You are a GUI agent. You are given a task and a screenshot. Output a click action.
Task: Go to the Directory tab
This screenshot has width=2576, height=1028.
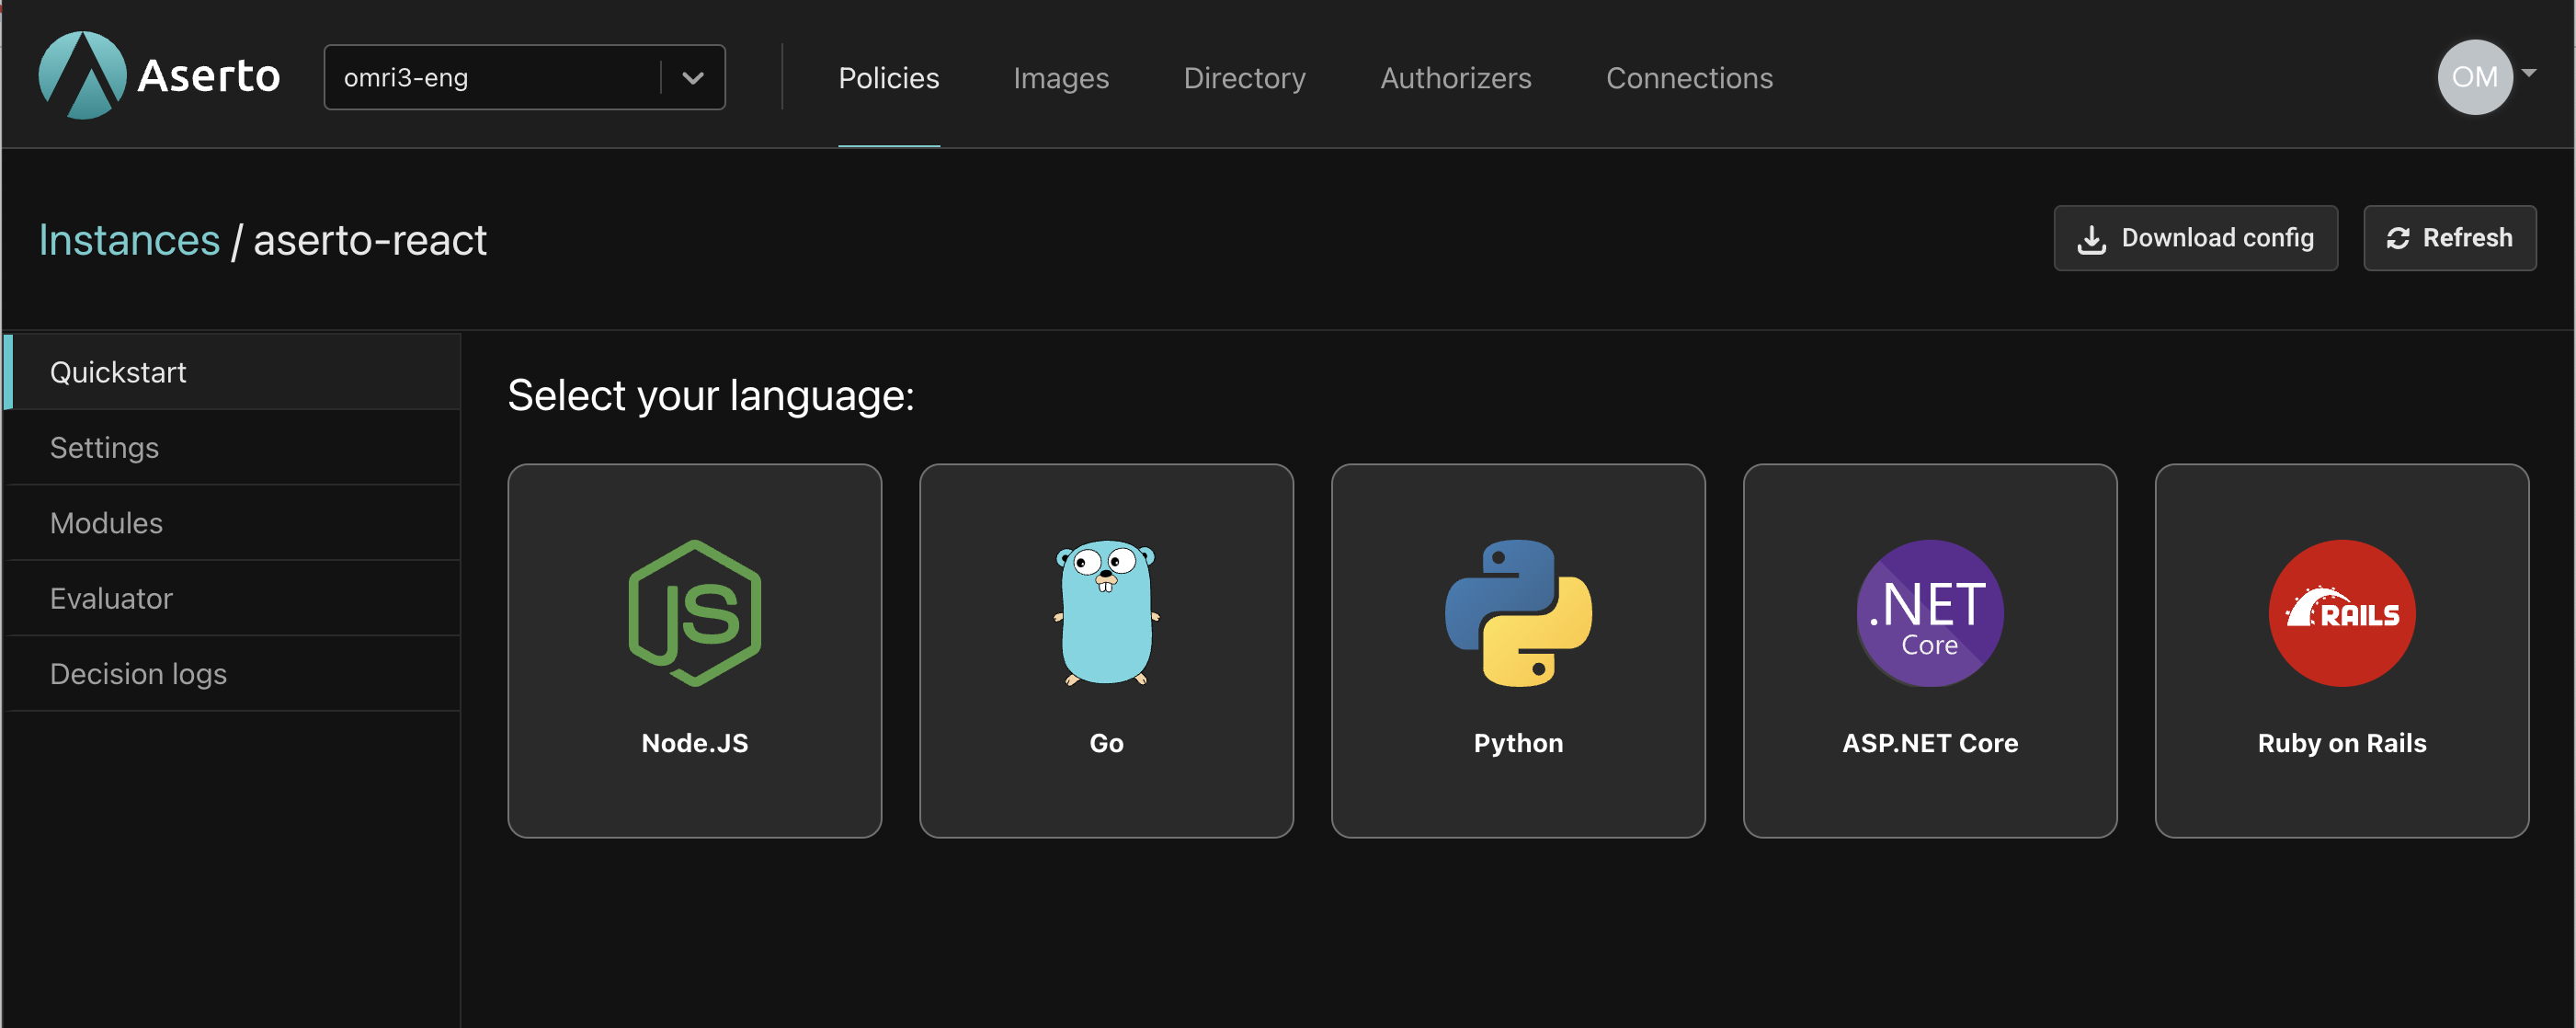click(x=1244, y=78)
